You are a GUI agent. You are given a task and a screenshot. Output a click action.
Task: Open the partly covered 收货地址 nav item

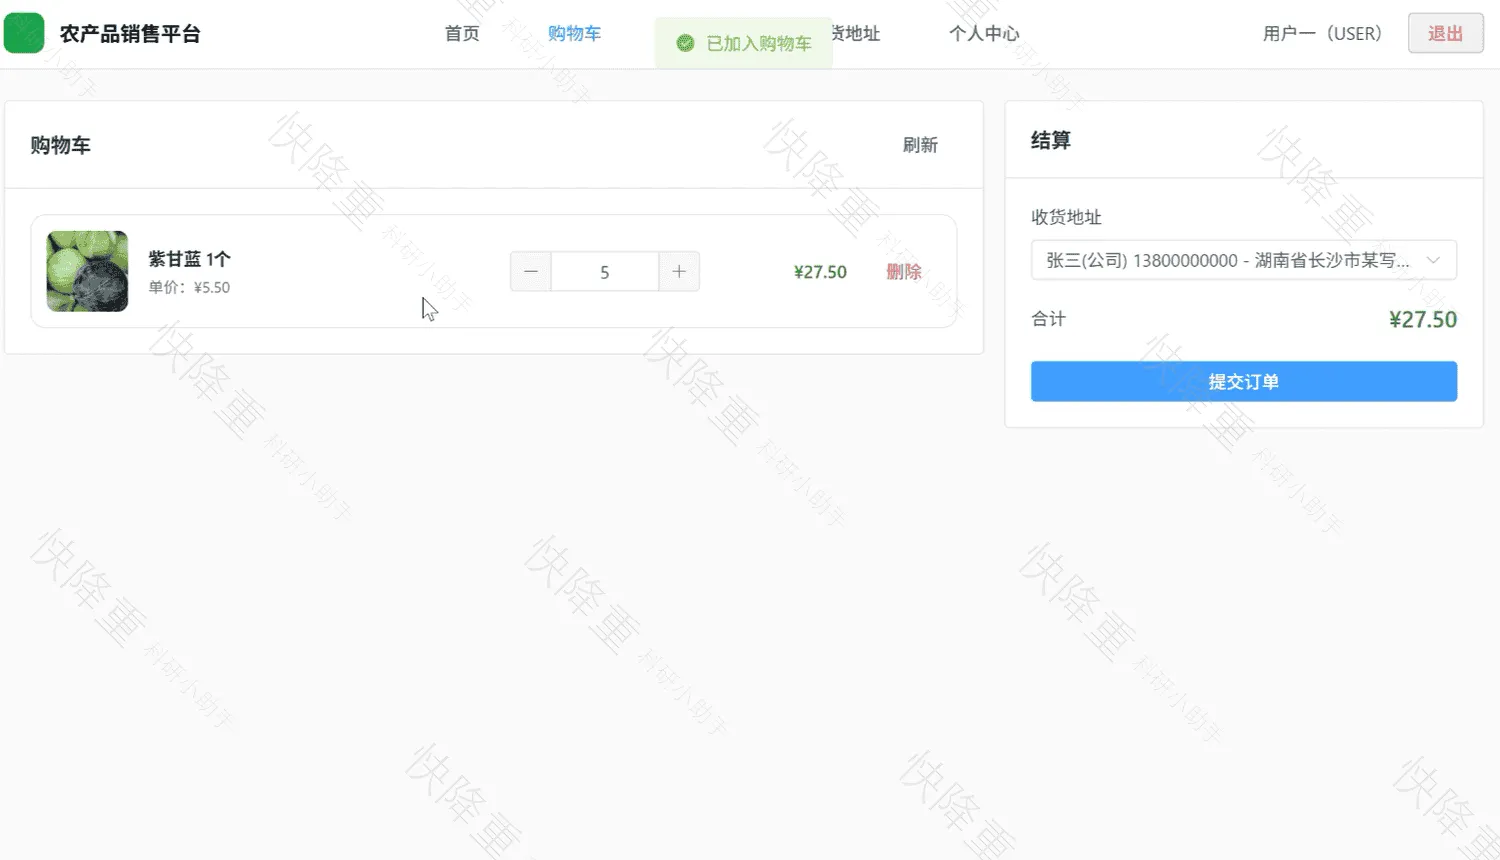(x=856, y=34)
